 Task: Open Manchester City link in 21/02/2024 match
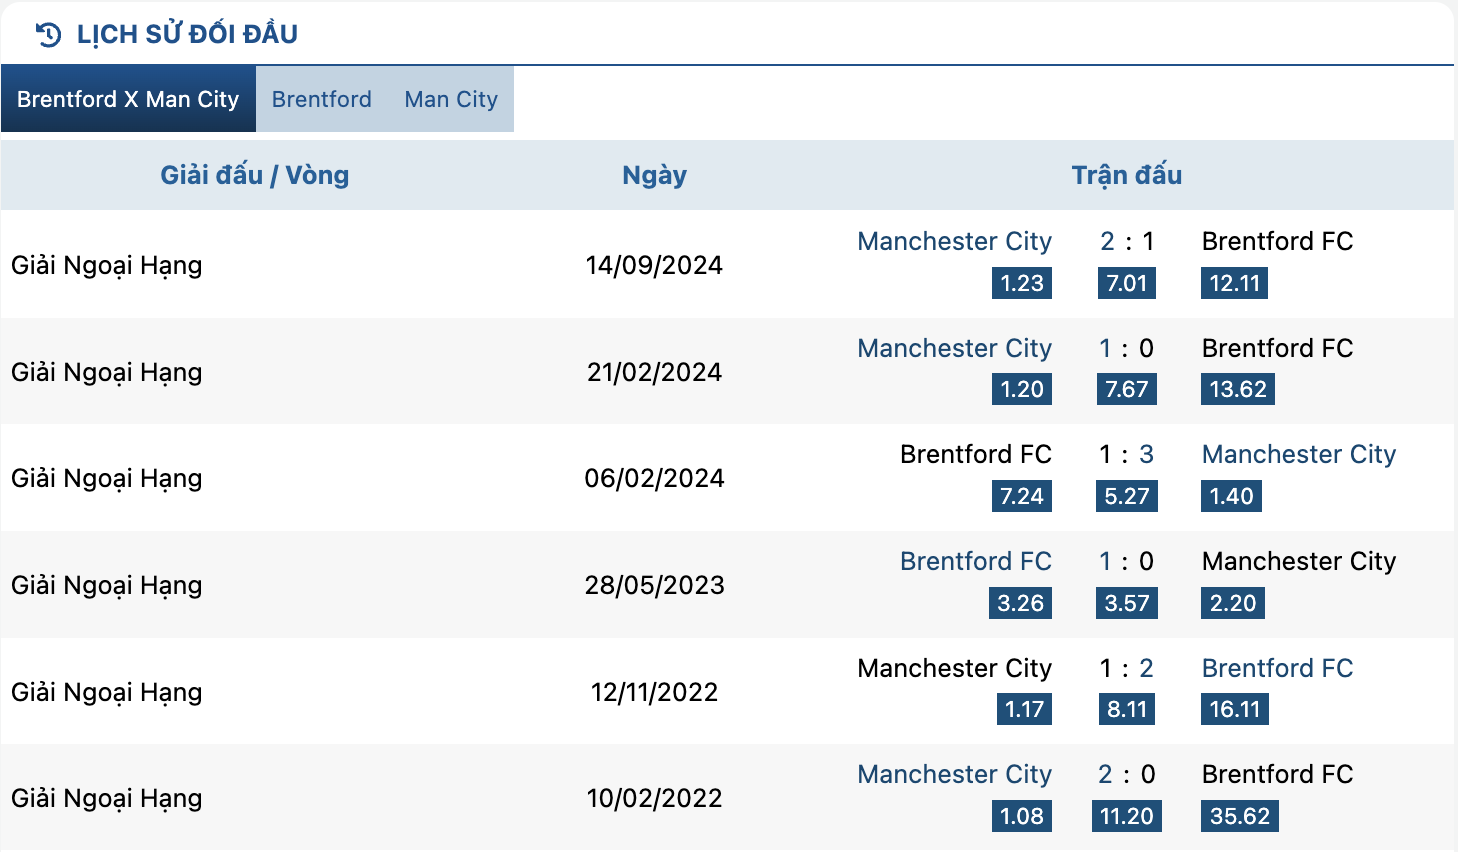pyautogui.click(x=954, y=348)
